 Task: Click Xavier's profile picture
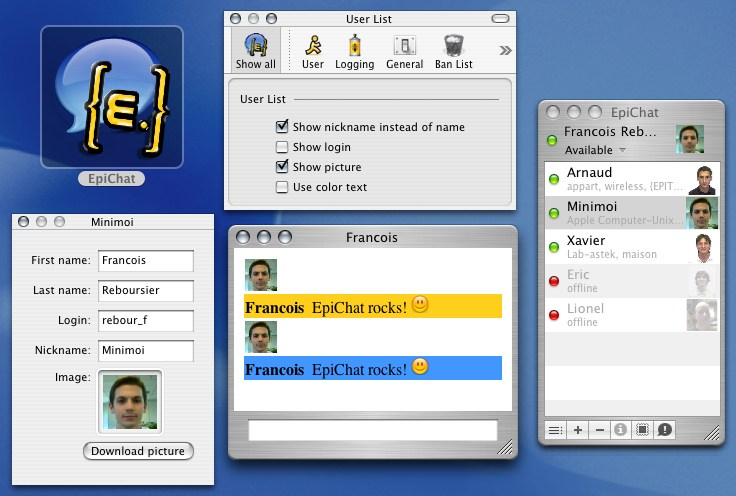[703, 247]
